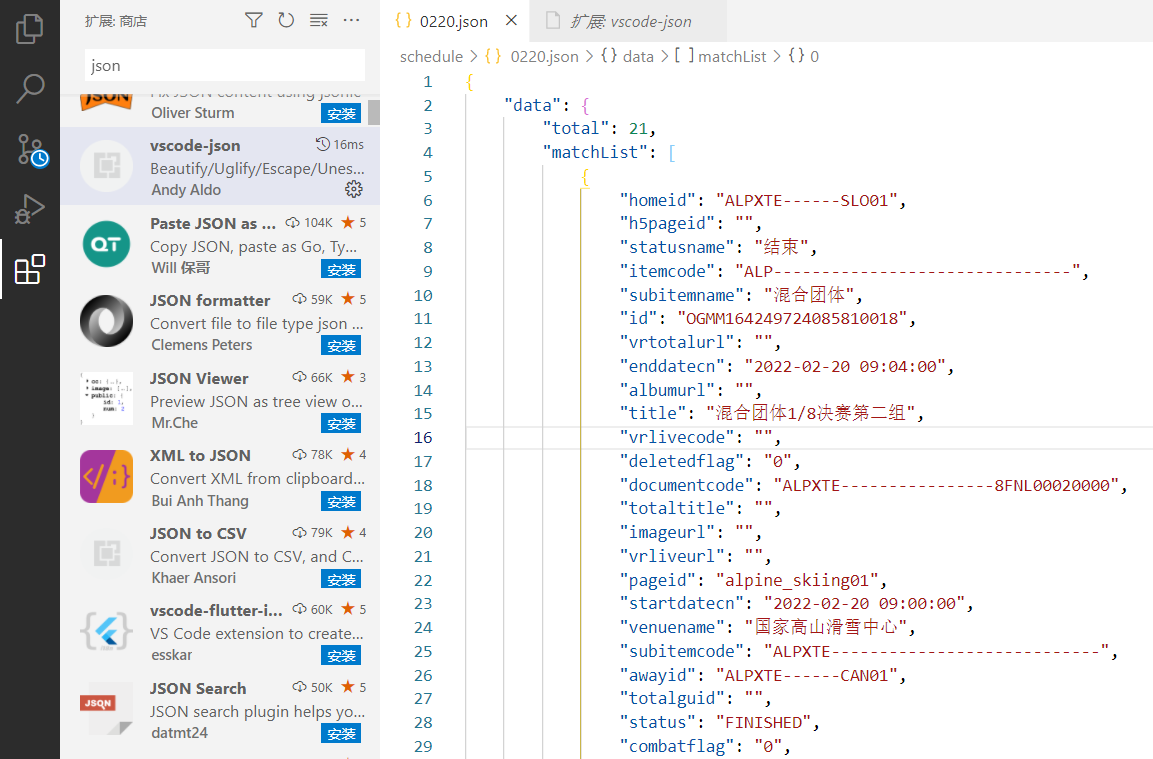Click line number 5 in gutter
Image resolution: width=1153 pixels, height=759 pixels.
click(x=428, y=177)
